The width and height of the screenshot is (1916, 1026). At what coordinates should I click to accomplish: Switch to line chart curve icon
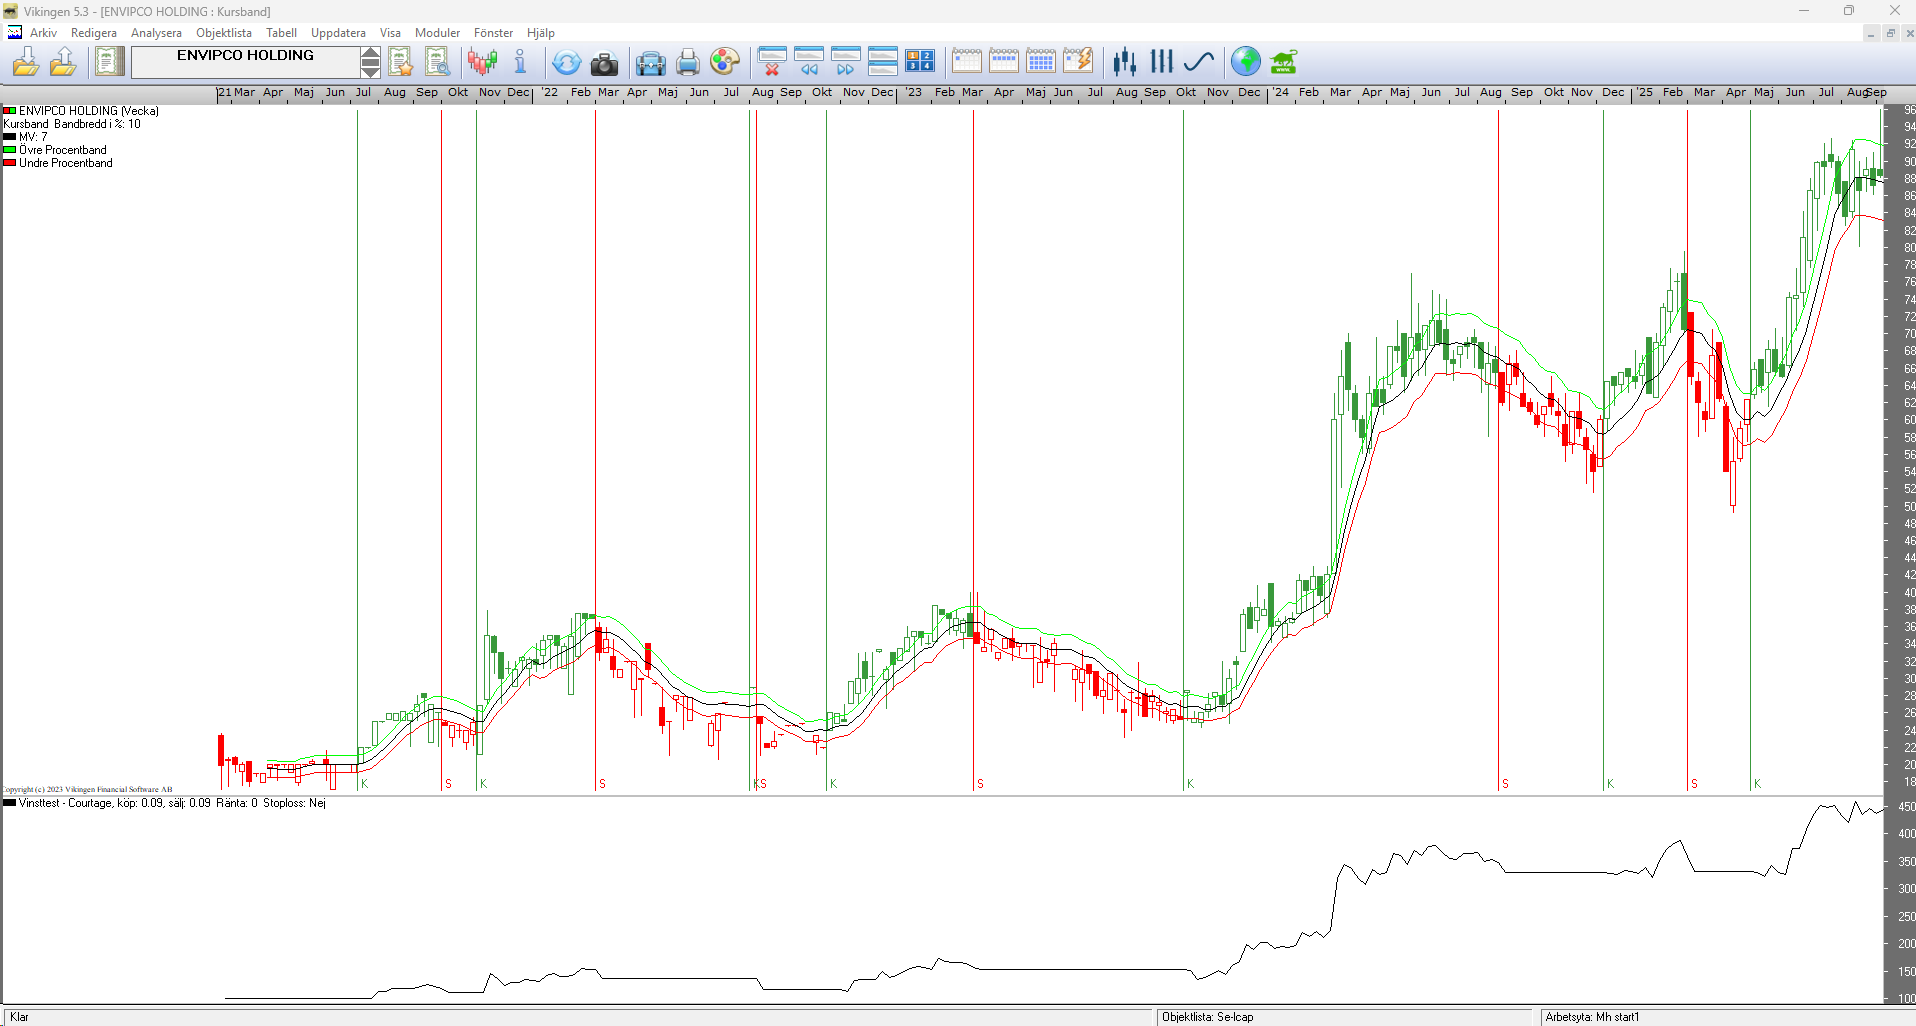point(1198,62)
